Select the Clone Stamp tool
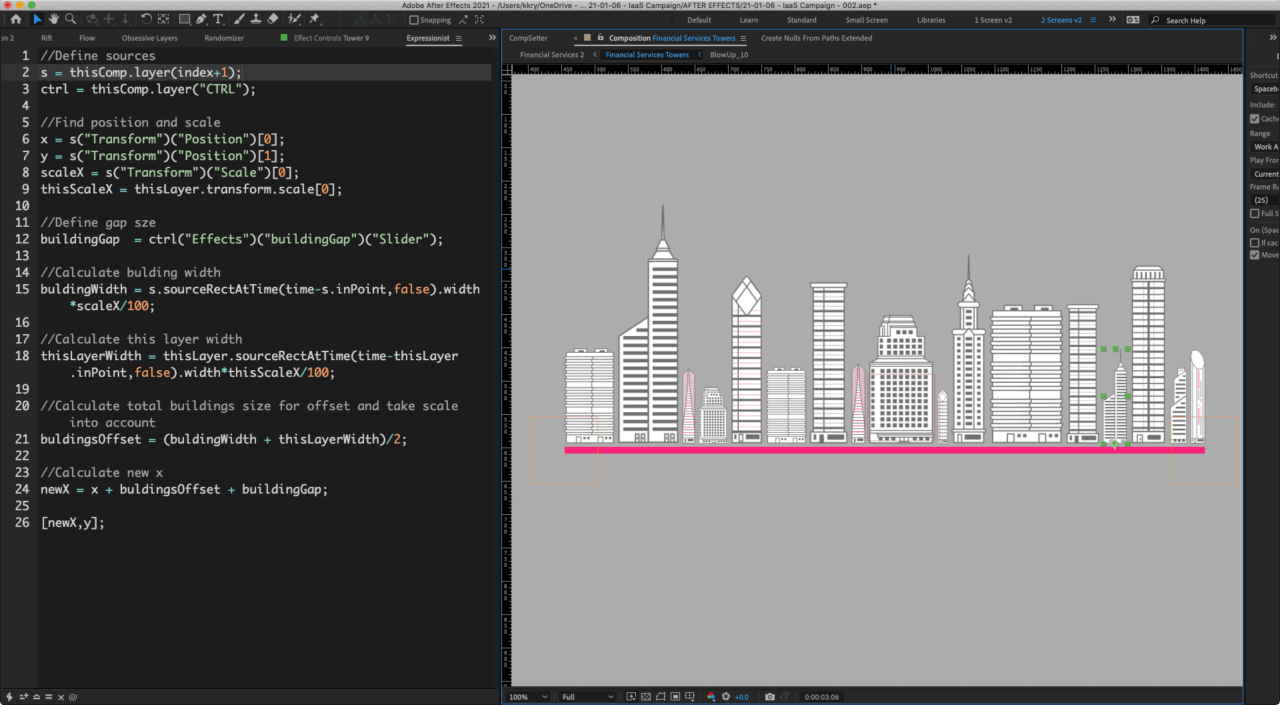The image size is (1280, 705). 256,19
